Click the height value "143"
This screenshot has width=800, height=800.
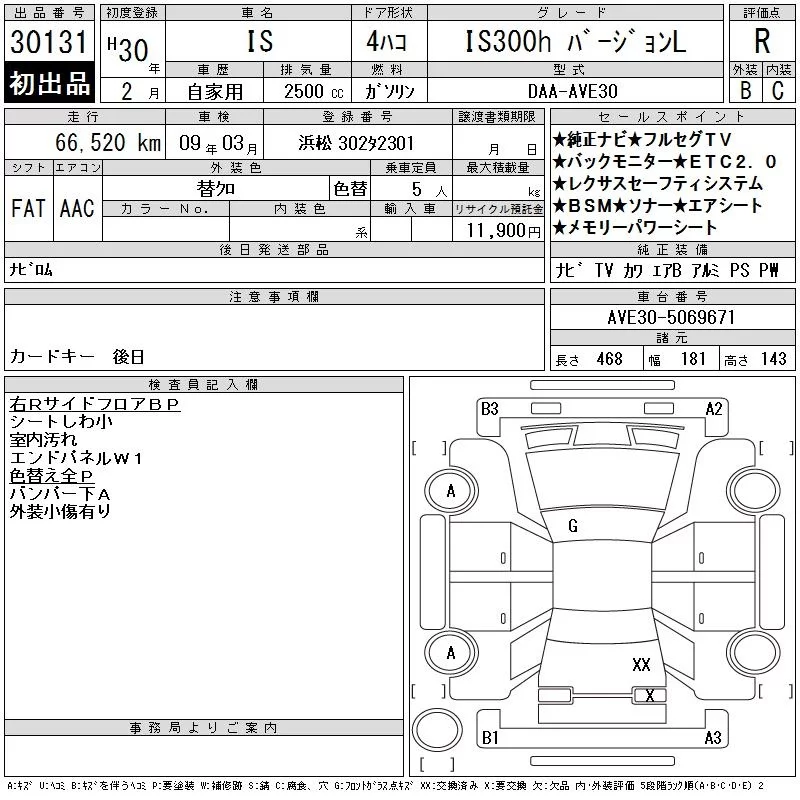(773, 359)
